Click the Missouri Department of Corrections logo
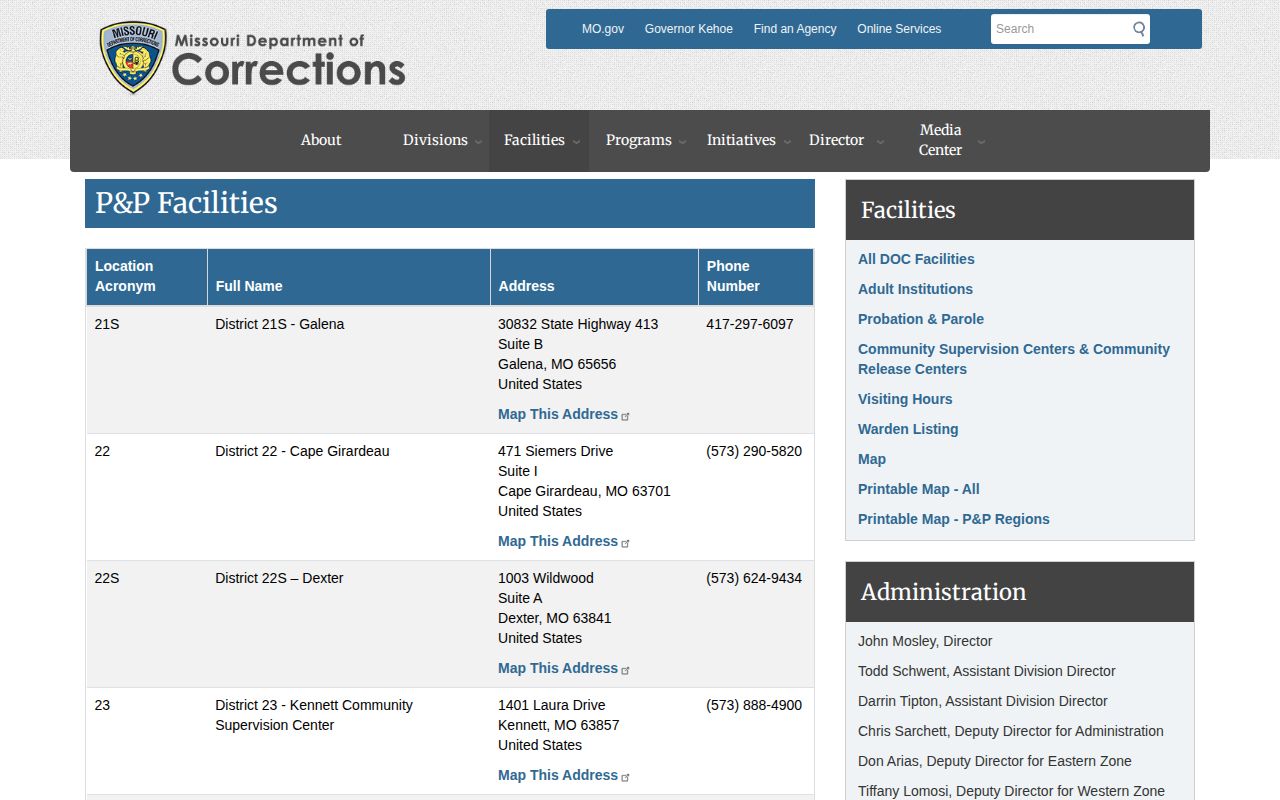The width and height of the screenshot is (1280, 800). point(252,58)
